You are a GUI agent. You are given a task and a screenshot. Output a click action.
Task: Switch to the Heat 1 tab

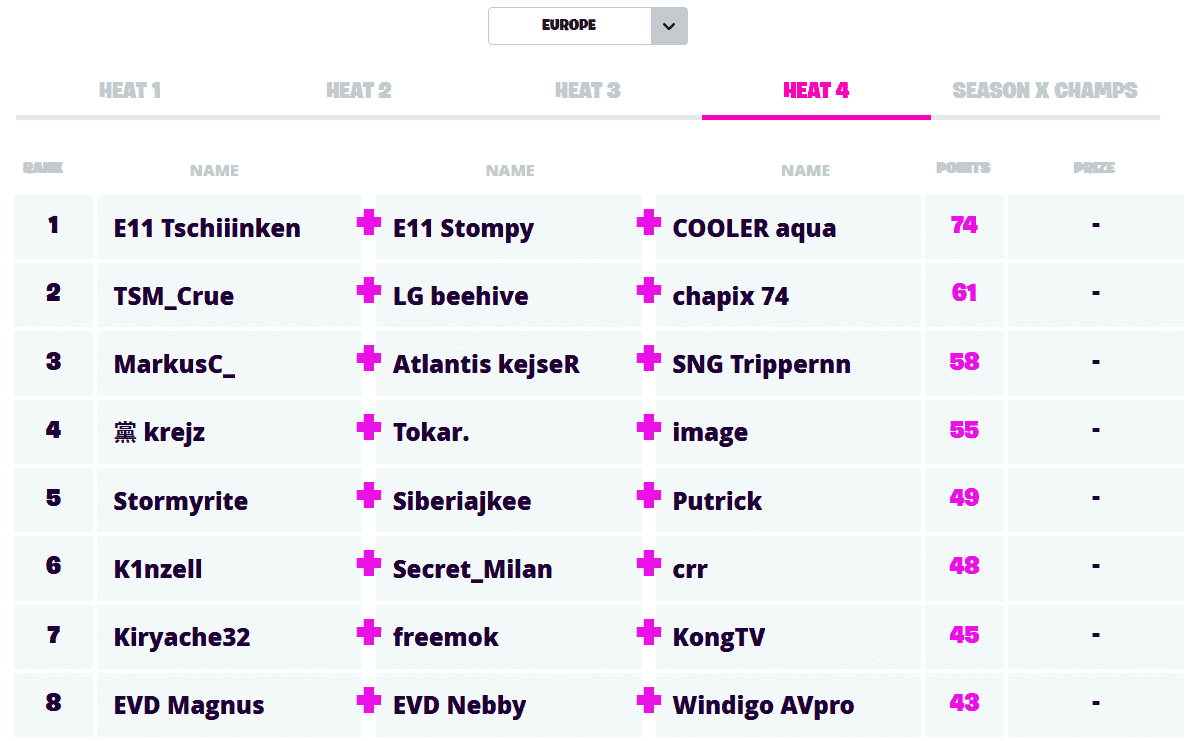coord(130,91)
